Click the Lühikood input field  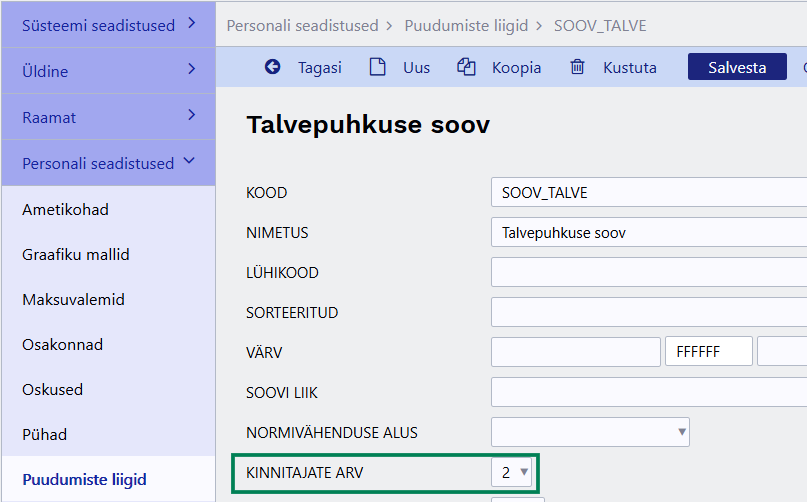click(648, 272)
